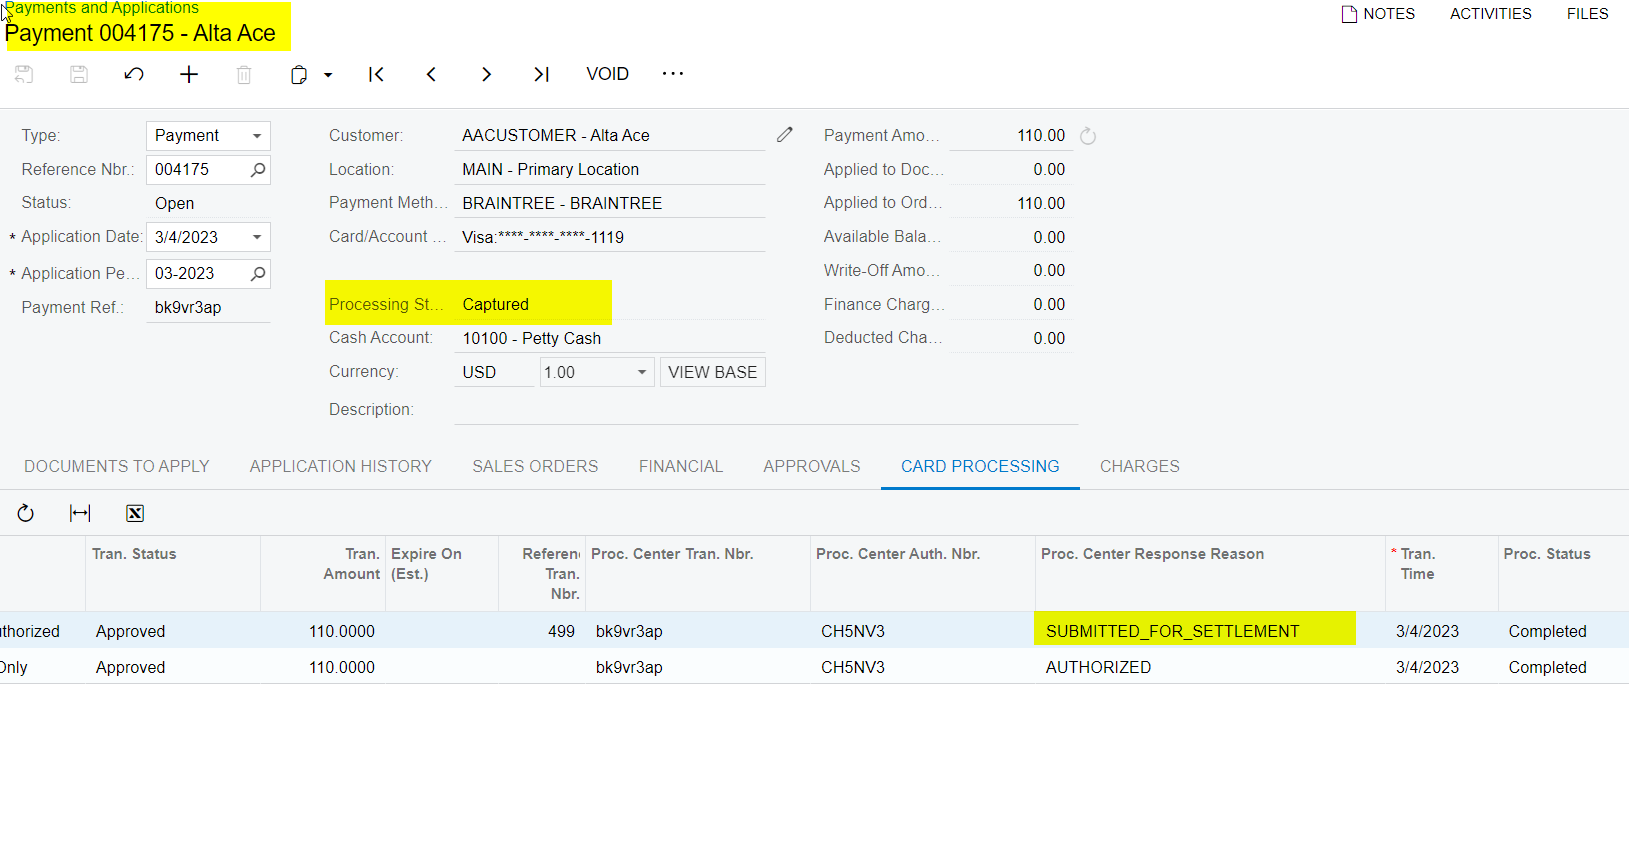Go to the next record
The height and width of the screenshot is (851, 1629).
[486, 74]
